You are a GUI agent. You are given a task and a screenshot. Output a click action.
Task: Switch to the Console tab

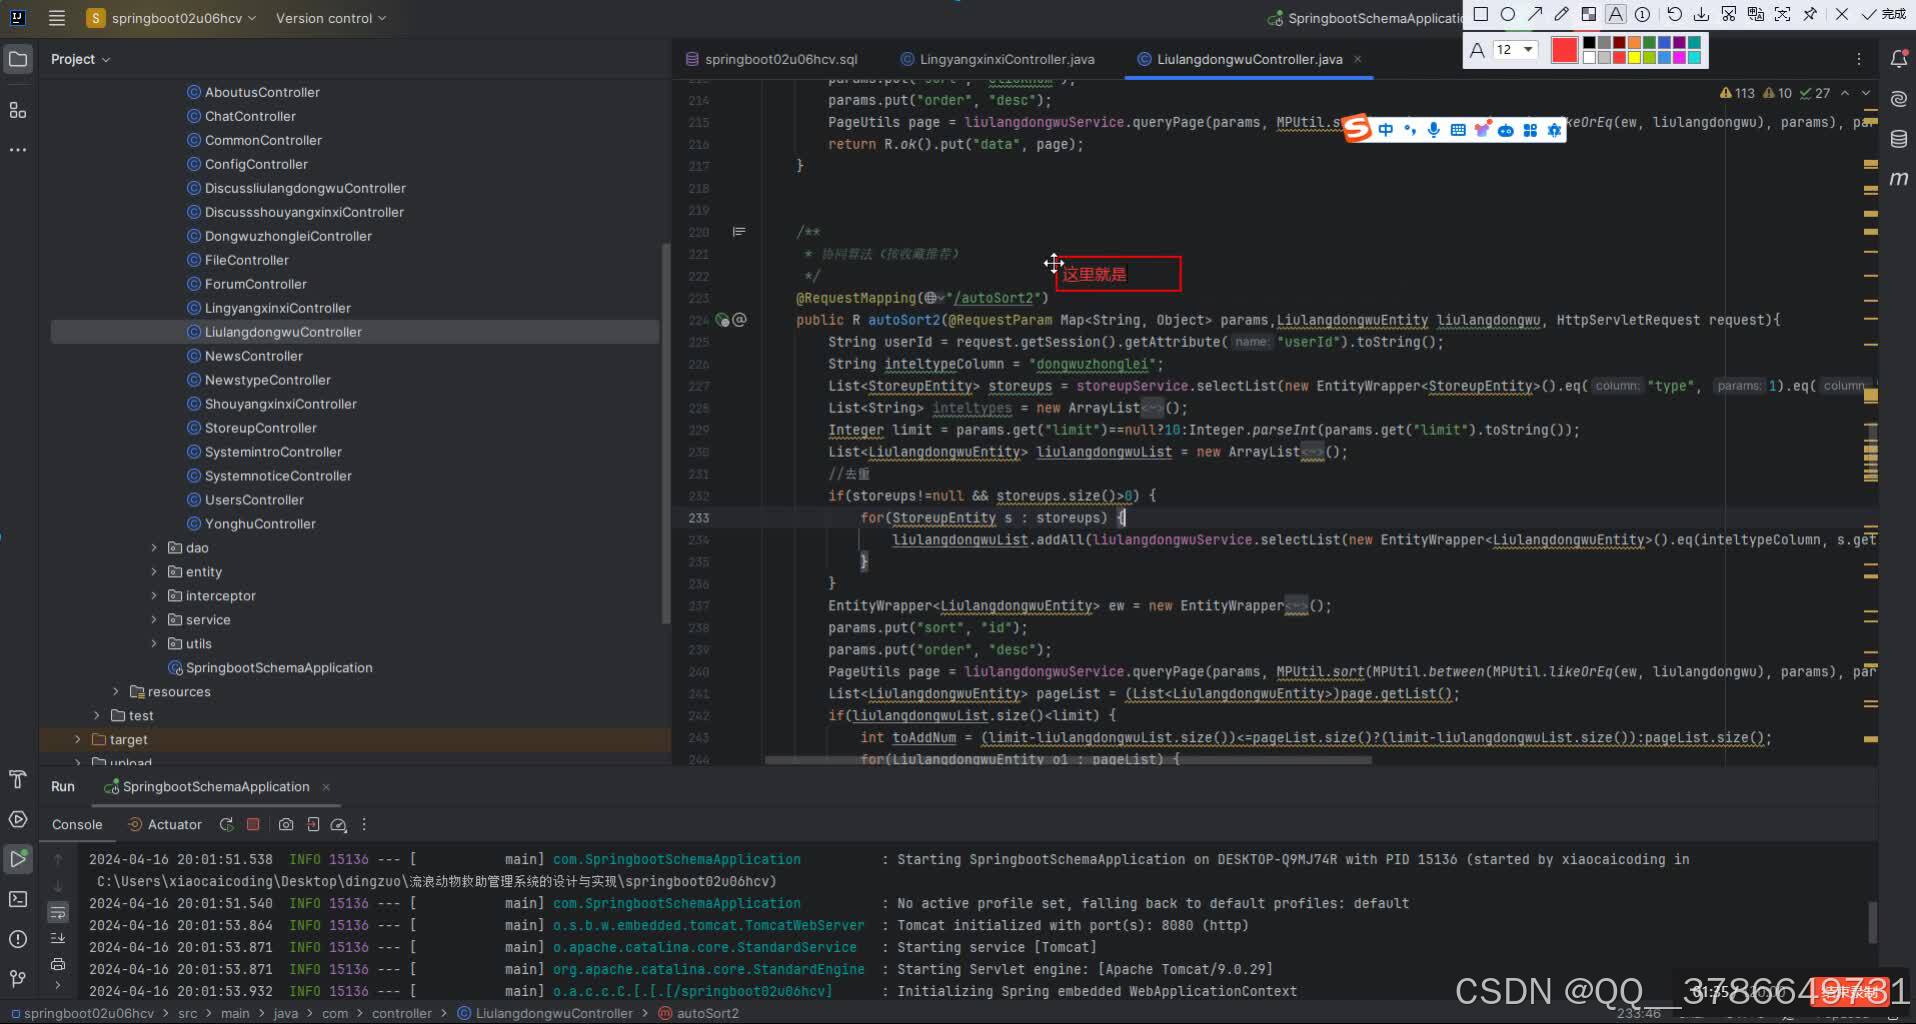click(77, 825)
